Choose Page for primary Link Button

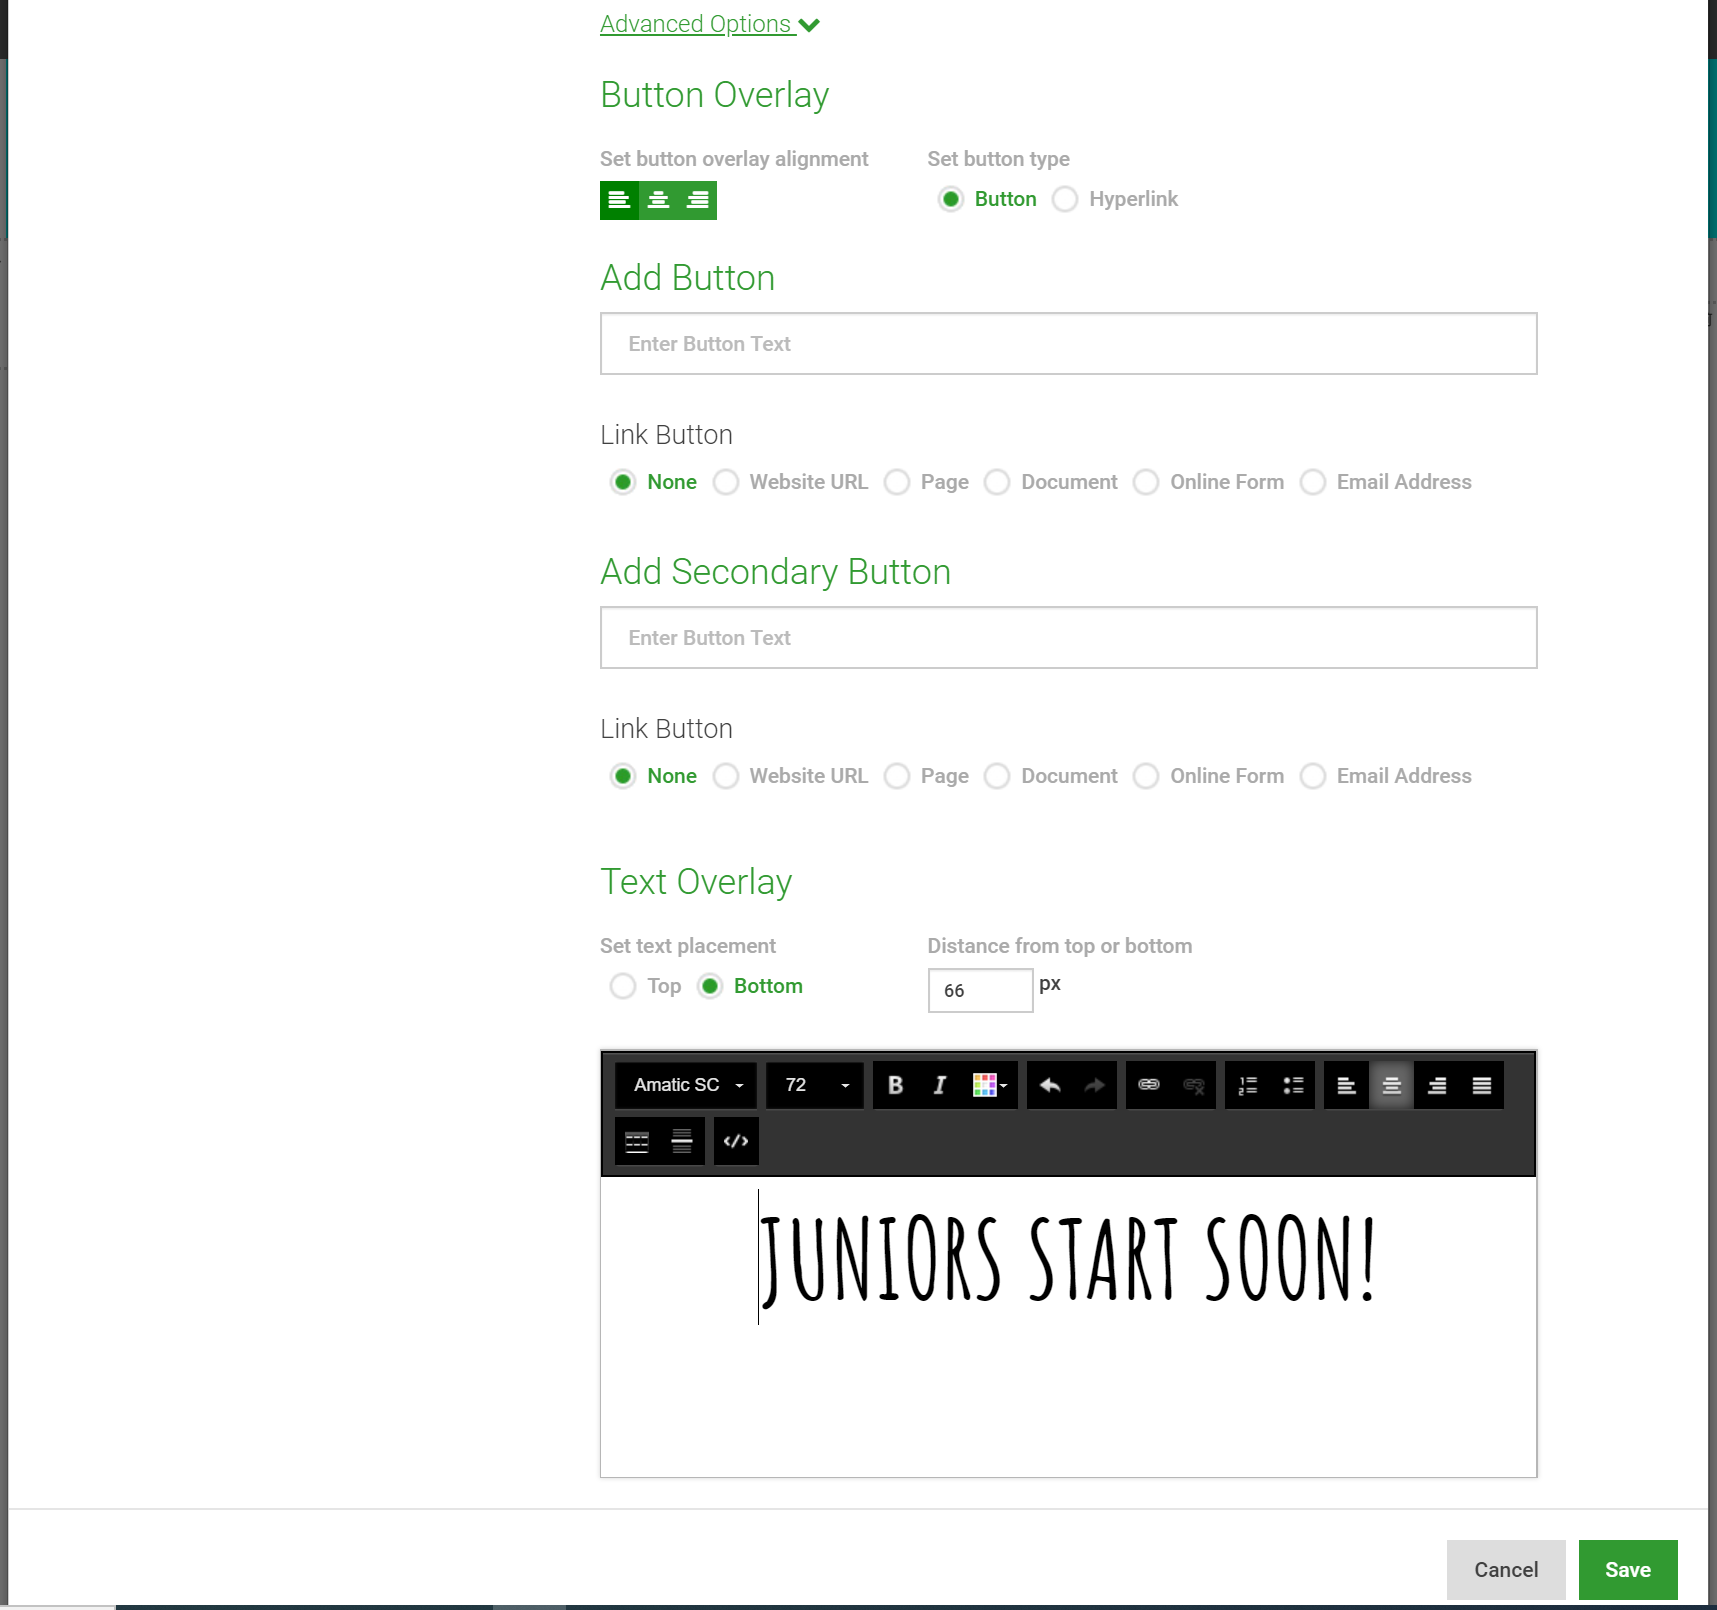point(897,482)
